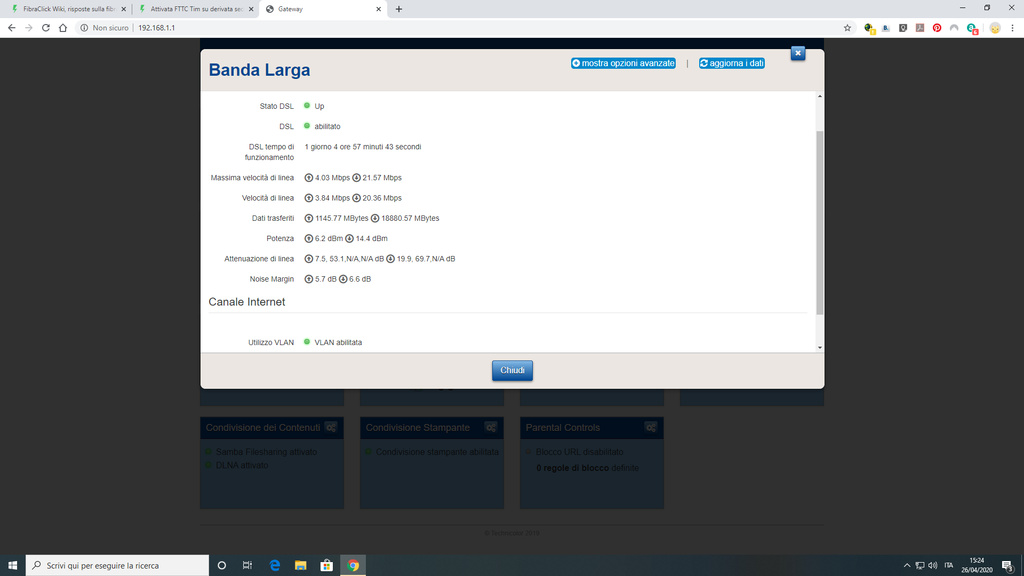The height and width of the screenshot is (576, 1024).
Task: Open the Pinterest extension
Action: click(x=937, y=28)
